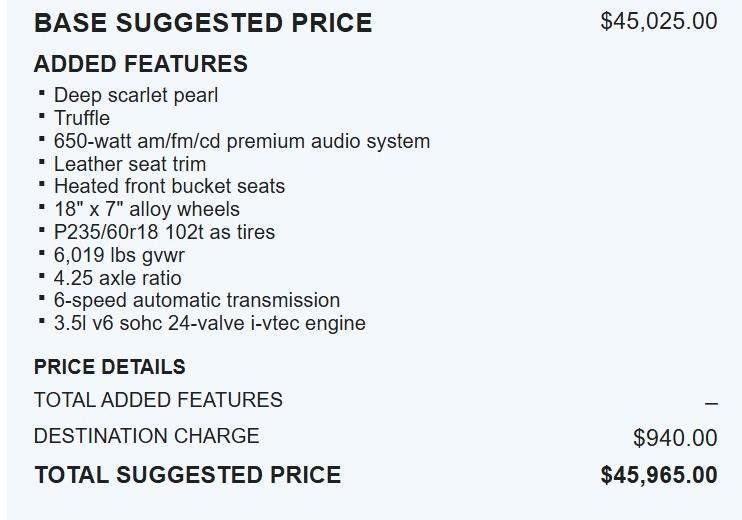The image size is (742, 520).
Task: Click the 6,019 lbs gvwr item
Action: pyautogui.click(x=119, y=255)
